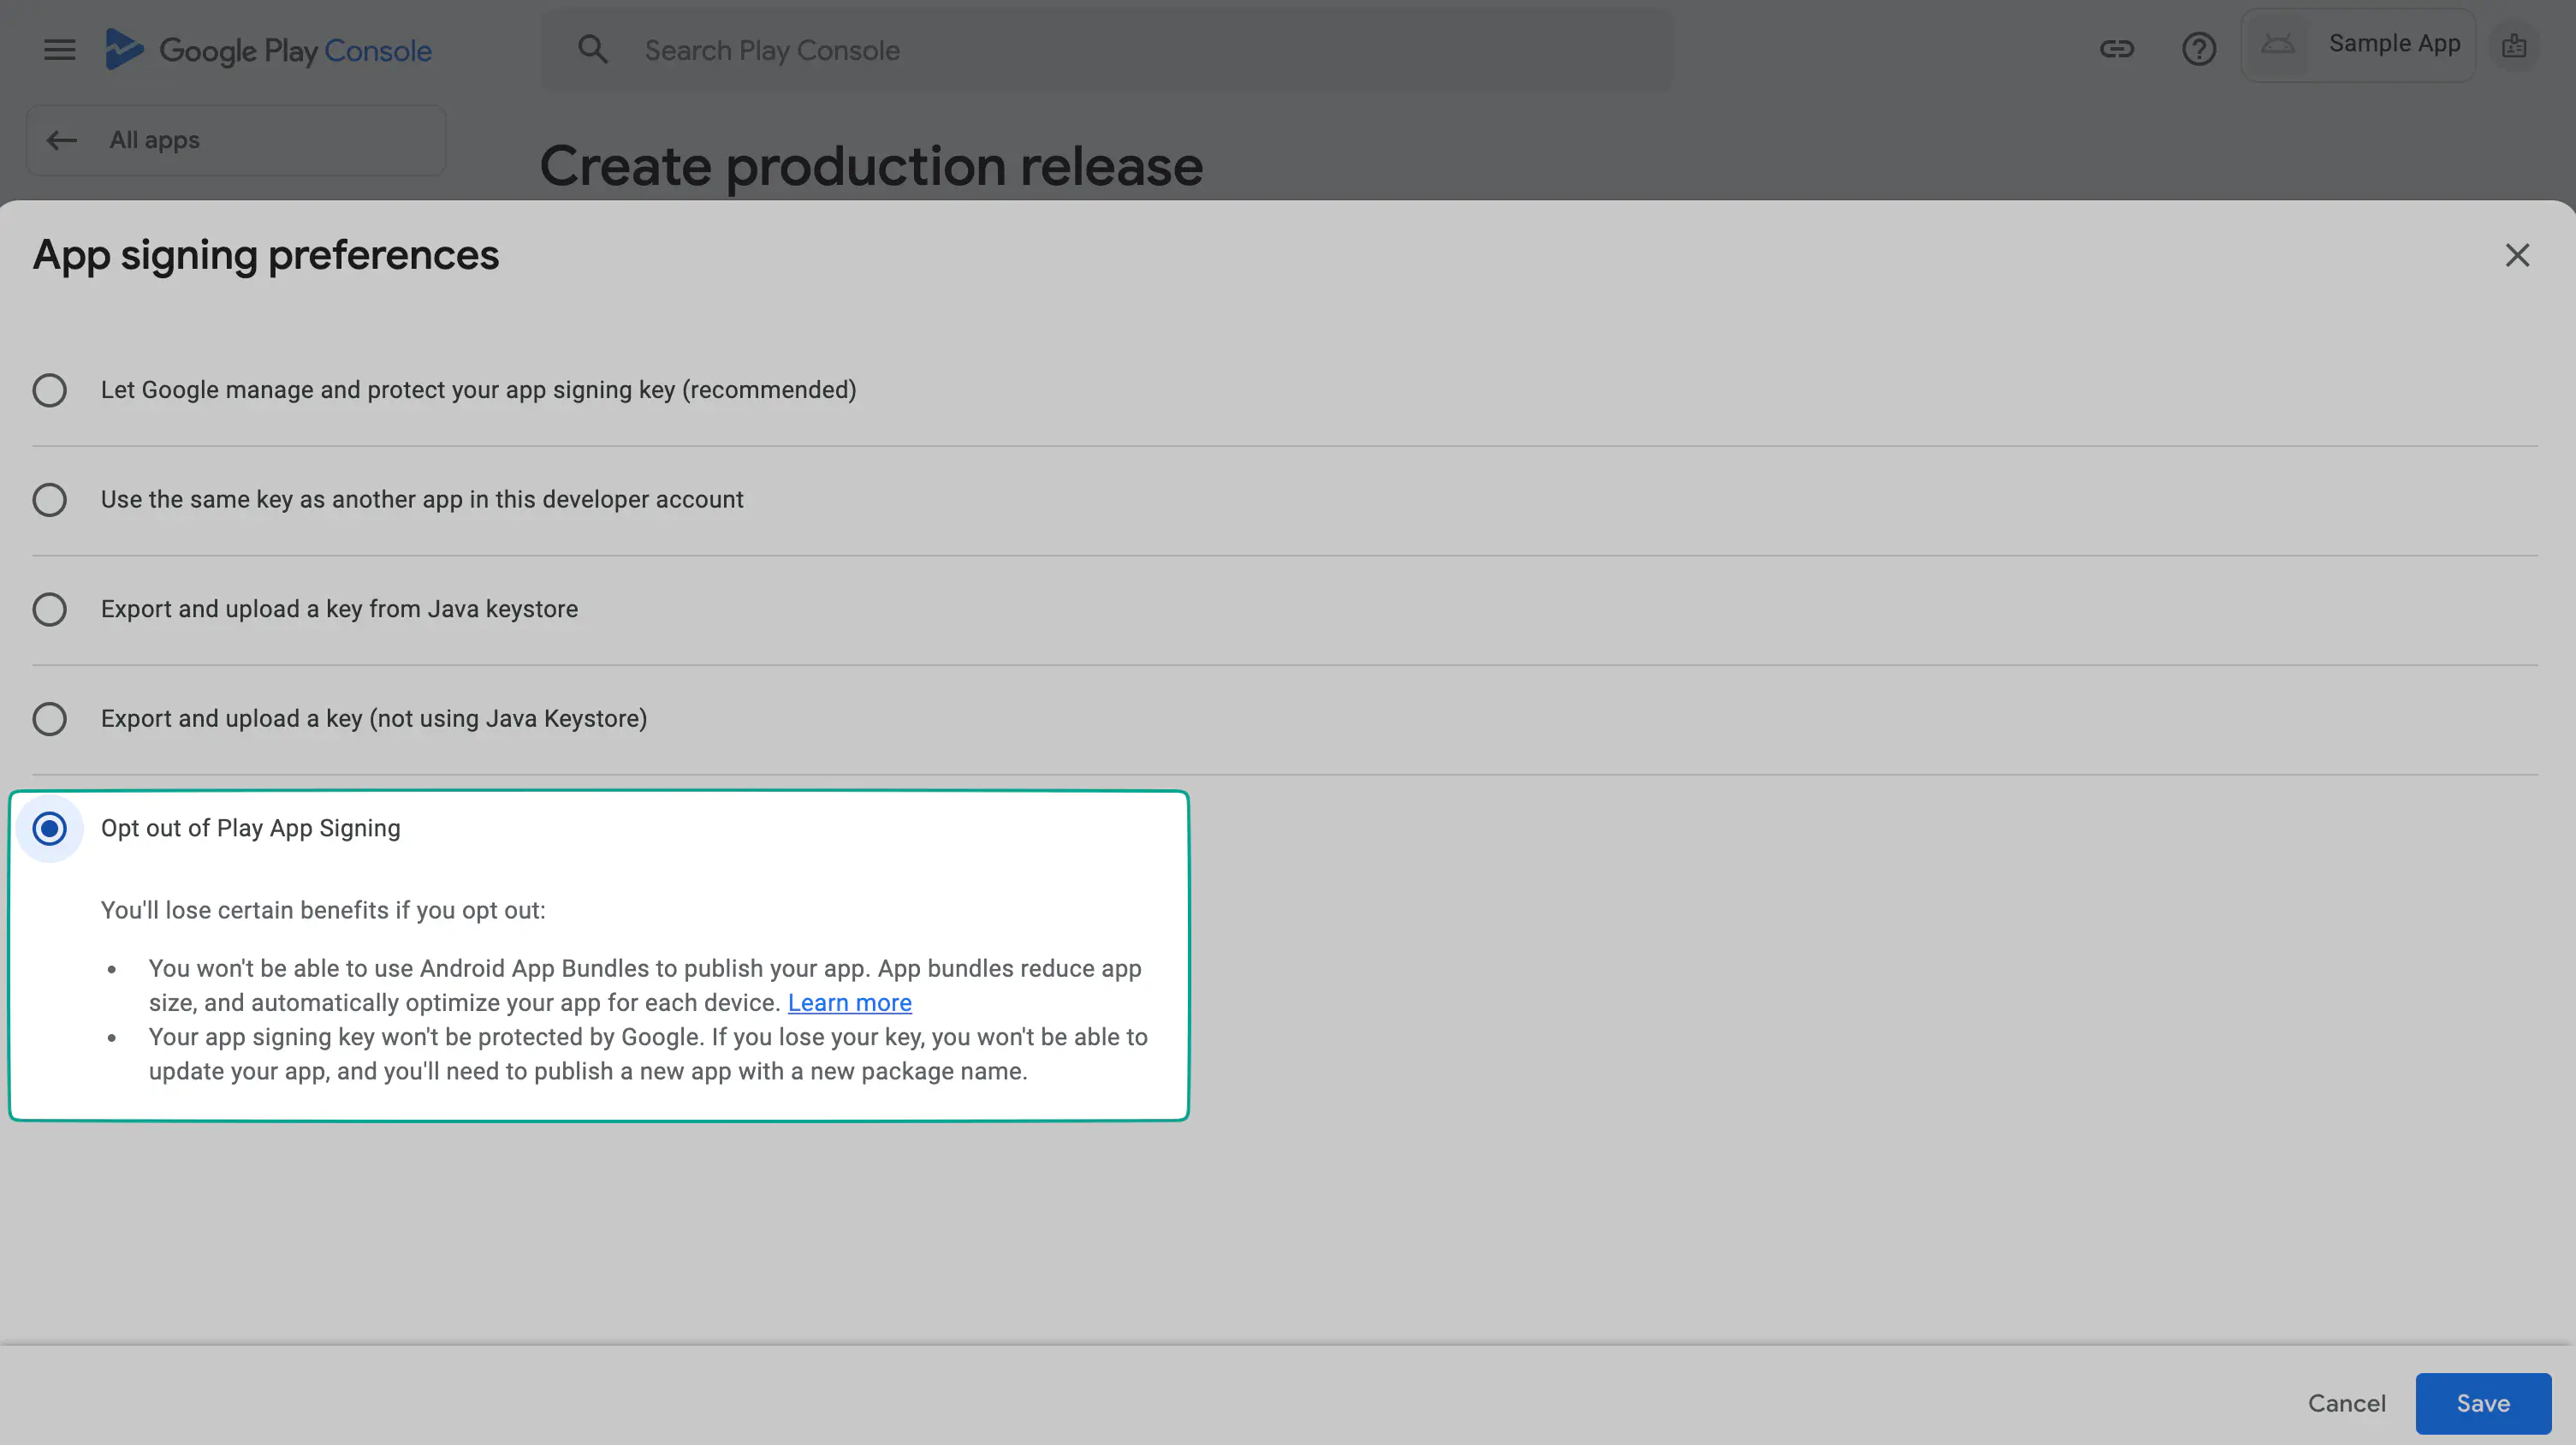Viewport: 2576px width, 1445px height.
Task: Select Opt out of Play App Signing
Action: [49, 828]
